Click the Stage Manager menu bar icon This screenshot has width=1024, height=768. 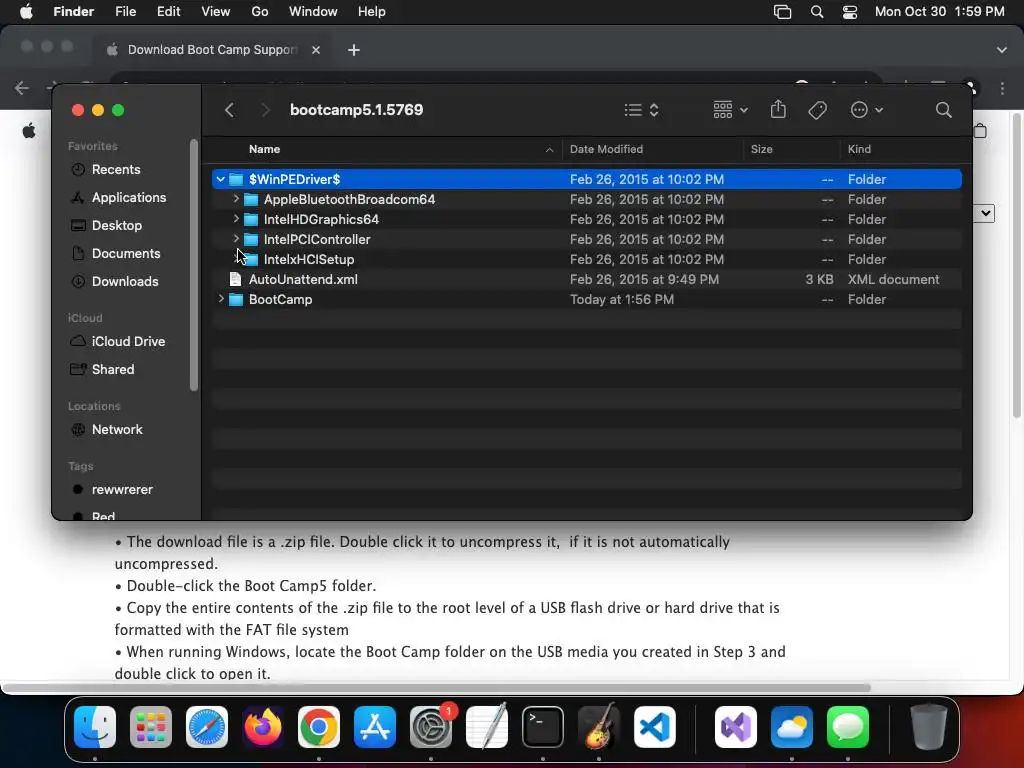[x=782, y=12]
